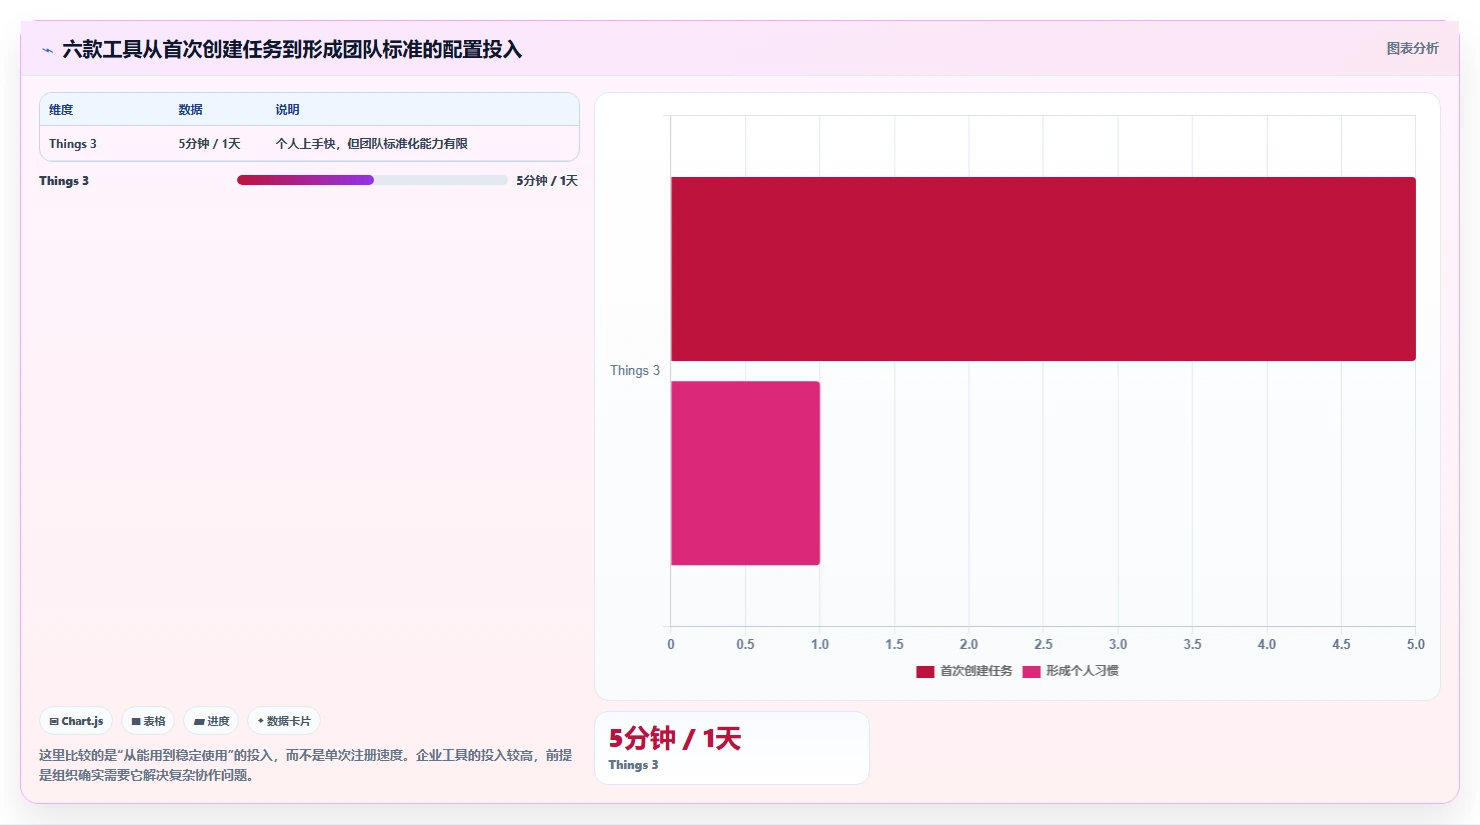1480x825 pixels.
Task: Click the 2.5 x-axis tick label
Action: (x=1043, y=644)
